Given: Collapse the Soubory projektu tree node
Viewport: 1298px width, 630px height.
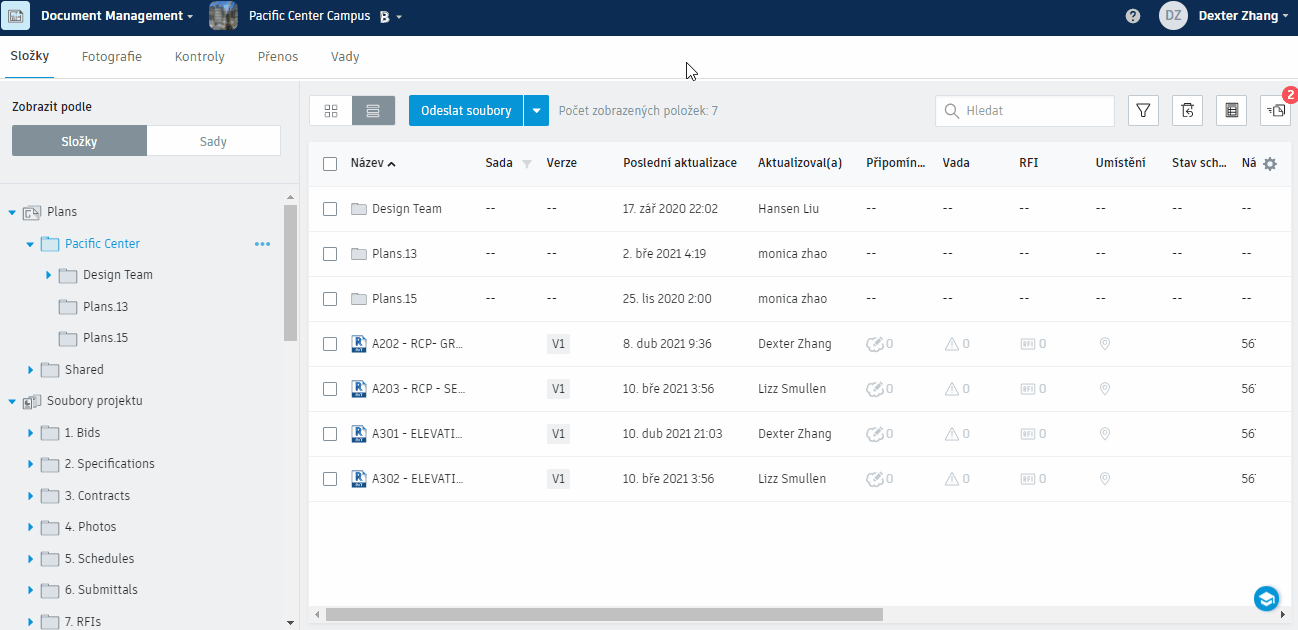Looking at the screenshot, I should [12, 401].
